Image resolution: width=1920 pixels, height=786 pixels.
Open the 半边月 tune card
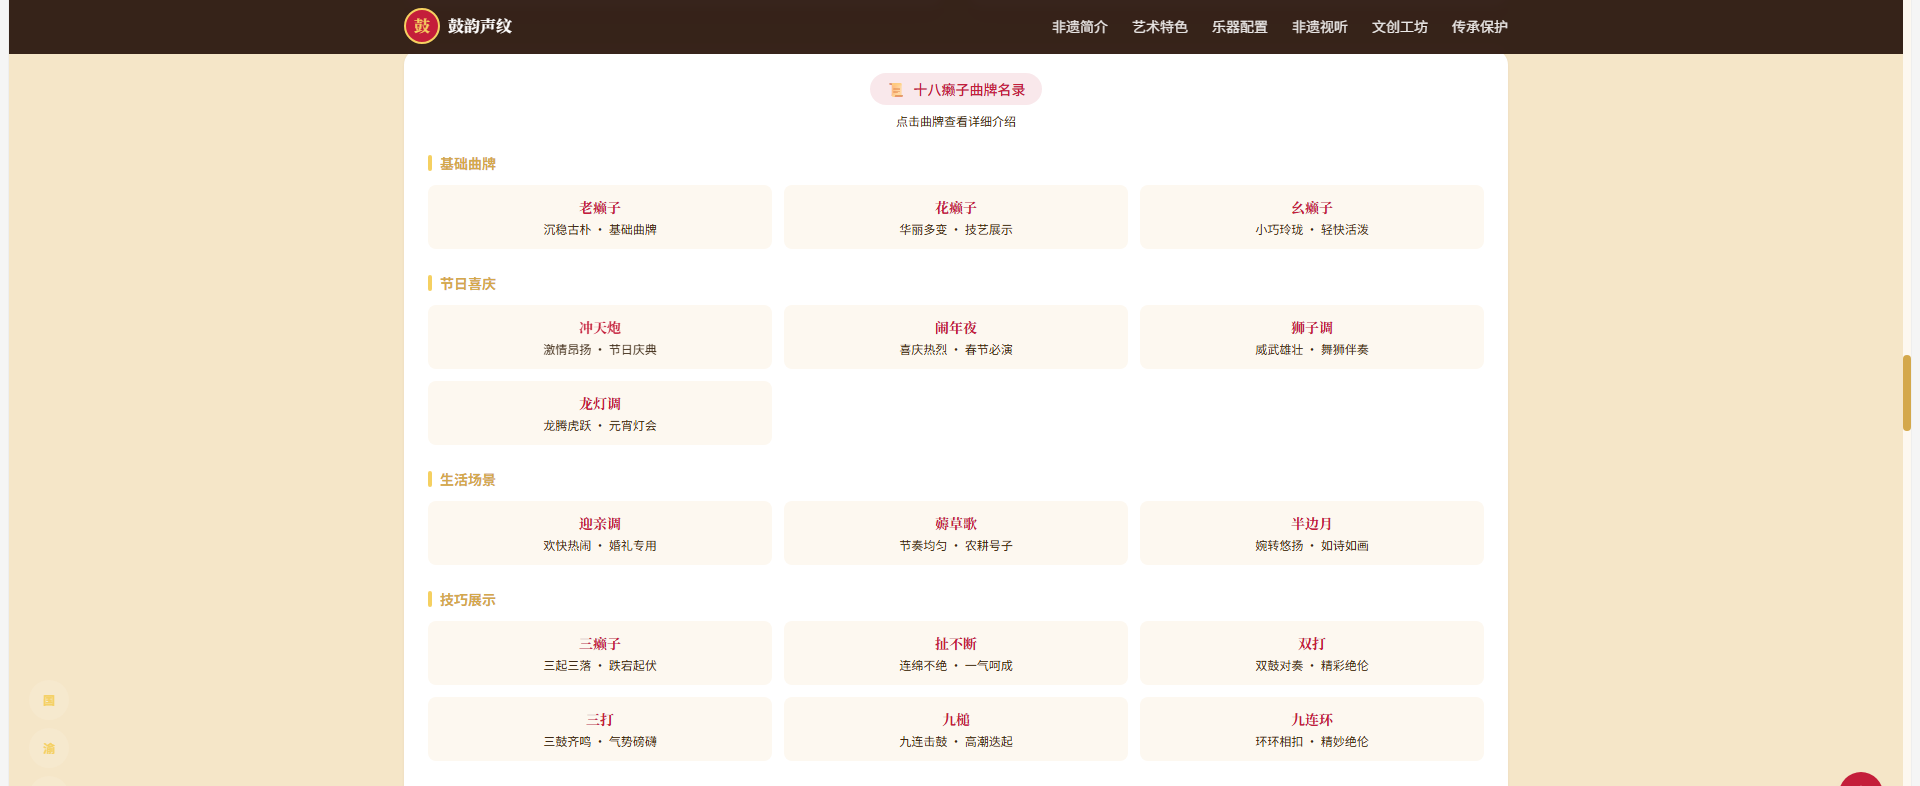click(x=1312, y=533)
